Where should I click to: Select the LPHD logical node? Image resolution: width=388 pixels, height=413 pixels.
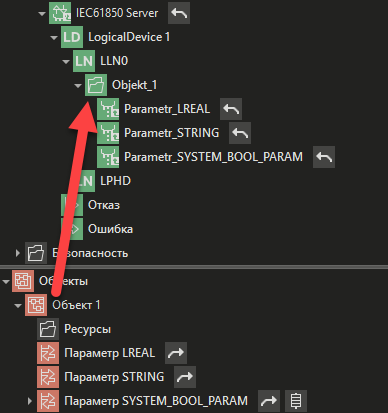[x=115, y=181]
